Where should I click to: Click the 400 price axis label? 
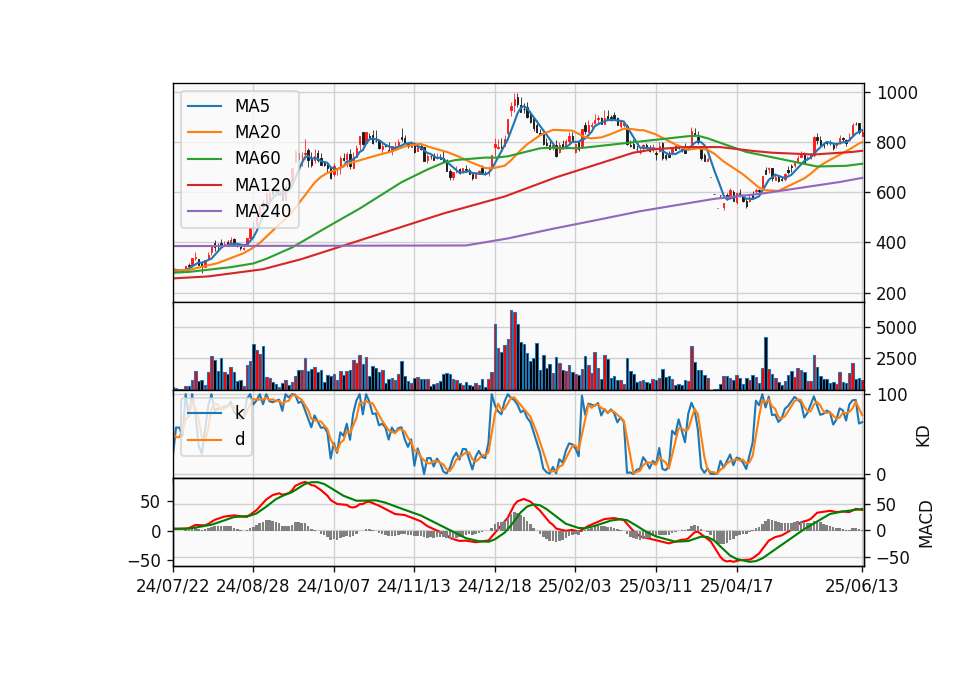[x=892, y=243]
